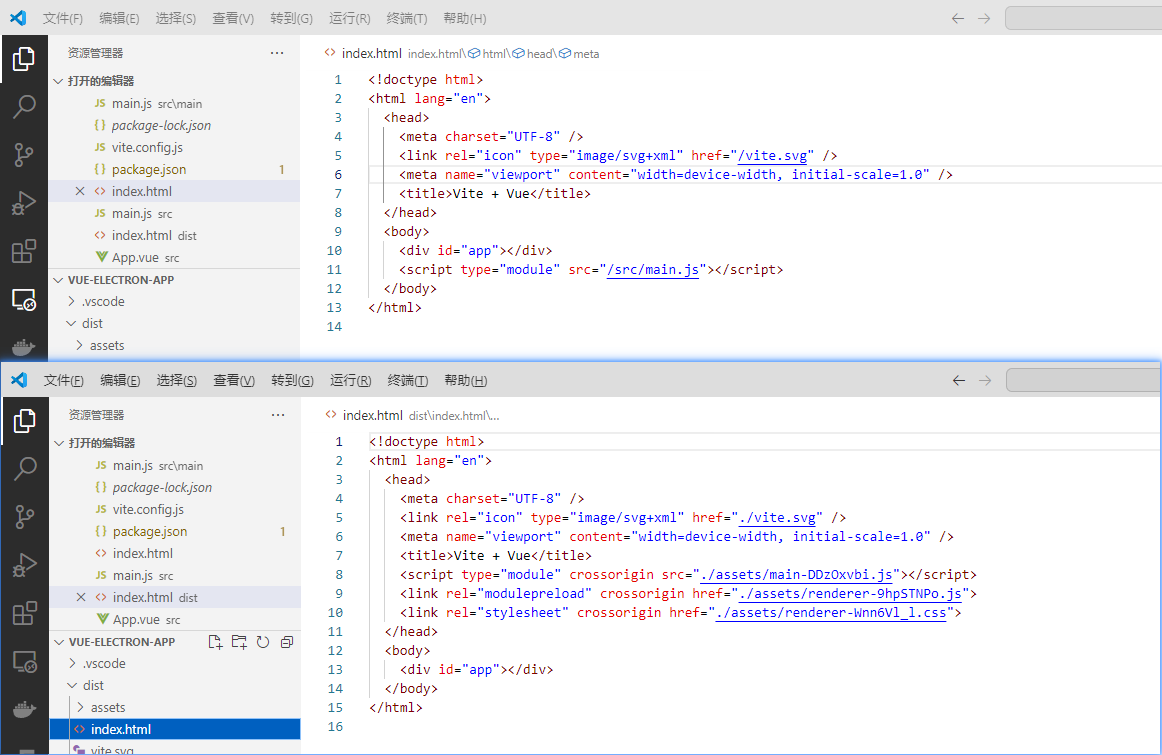The width and height of the screenshot is (1162, 755).
Task: Open the Docker view in the upper window
Action: (23, 347)
